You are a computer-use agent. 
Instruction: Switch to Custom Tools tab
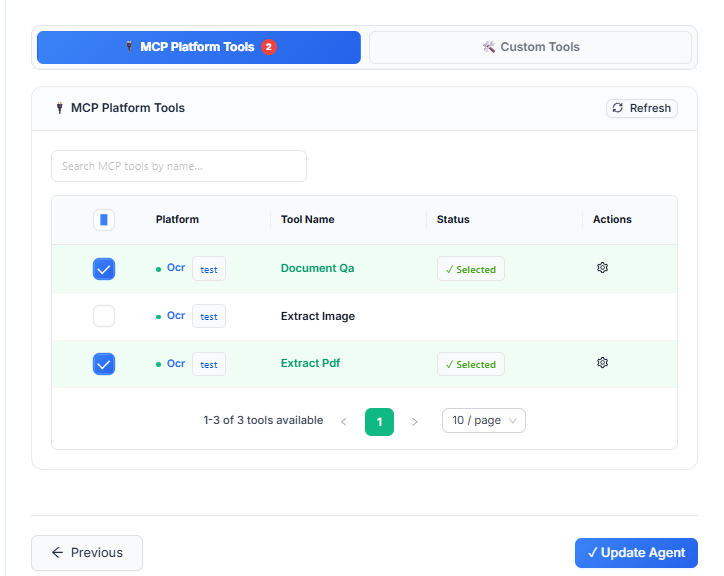click(530, 47)
